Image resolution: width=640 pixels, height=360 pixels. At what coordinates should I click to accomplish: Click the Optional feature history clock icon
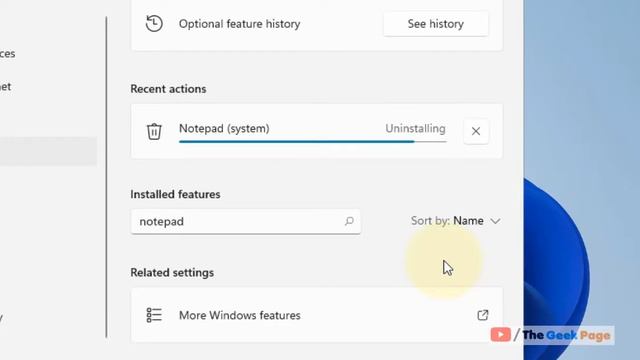tap(154, 24)
